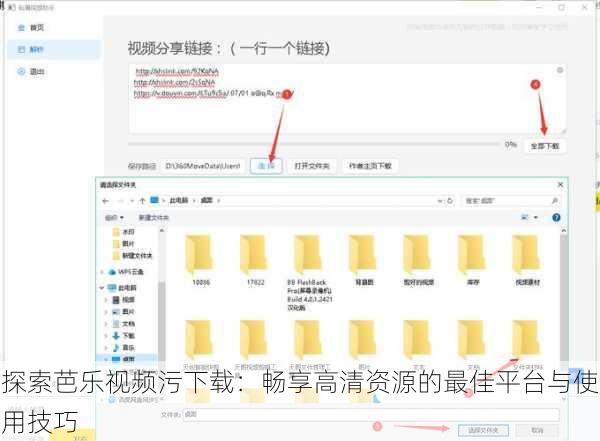Go forward in the folder dialog
This screenshot has height=441, width=600.
(121, 201)
